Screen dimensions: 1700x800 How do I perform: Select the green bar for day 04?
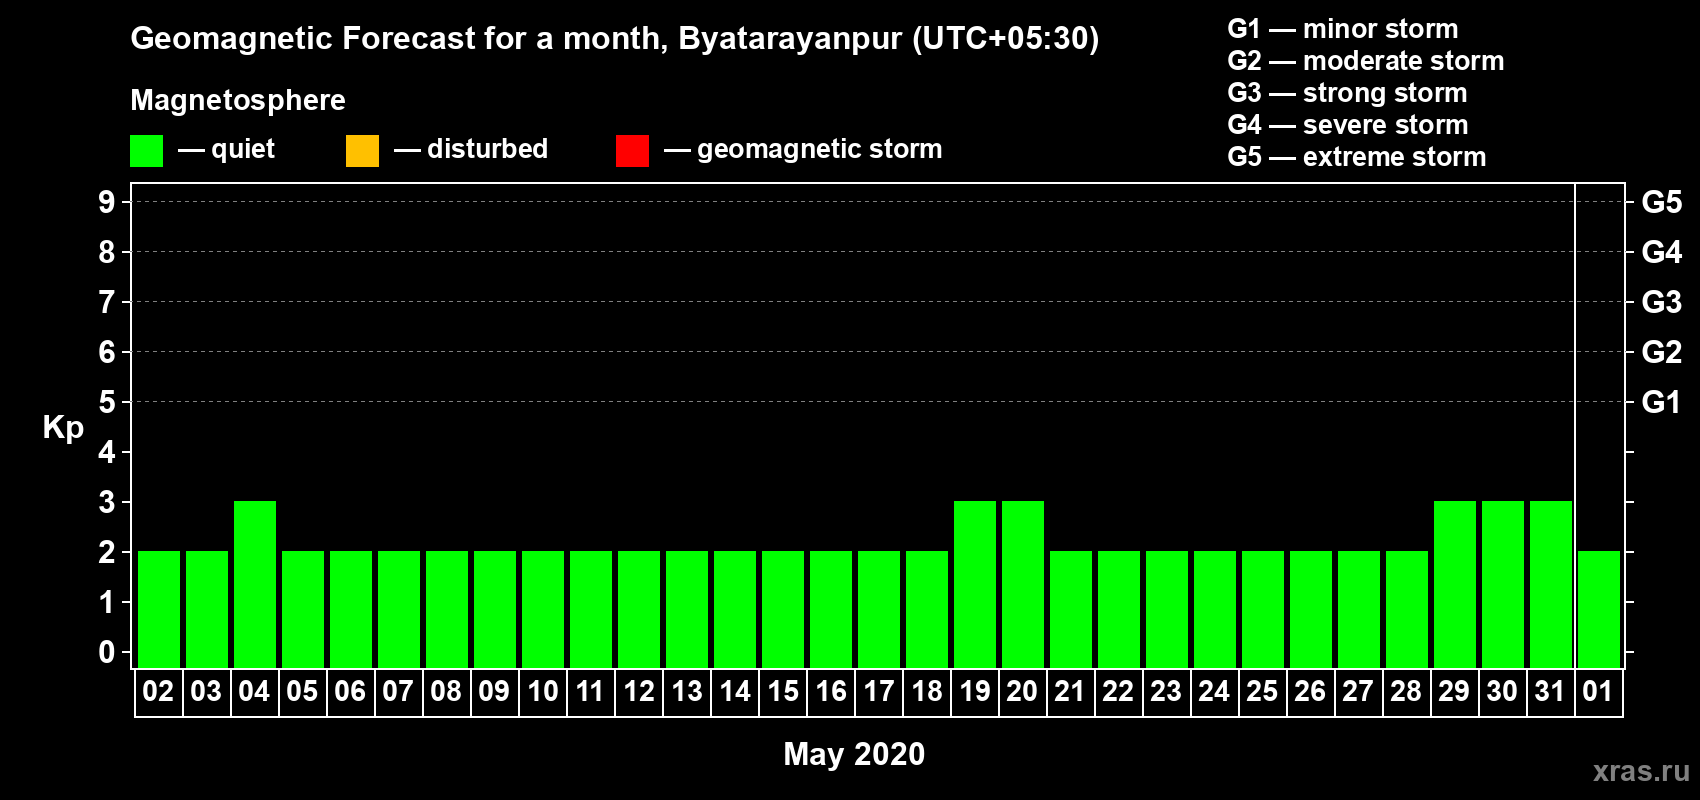coord(255,584)
